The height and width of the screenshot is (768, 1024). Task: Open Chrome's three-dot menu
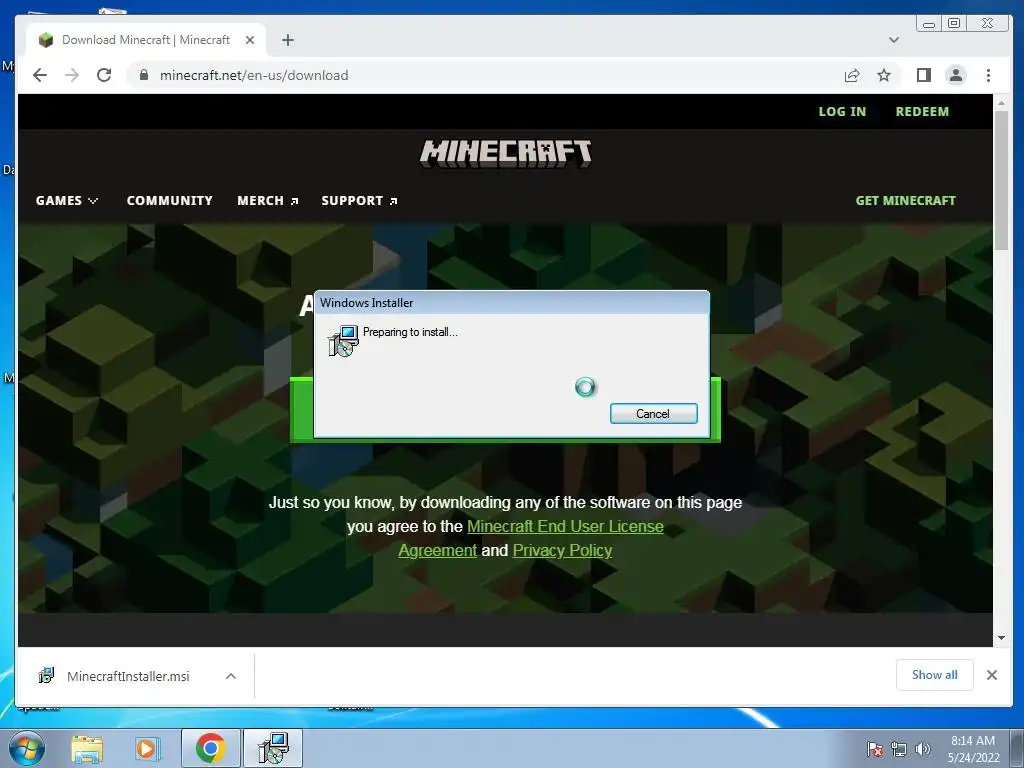point(988,75)
